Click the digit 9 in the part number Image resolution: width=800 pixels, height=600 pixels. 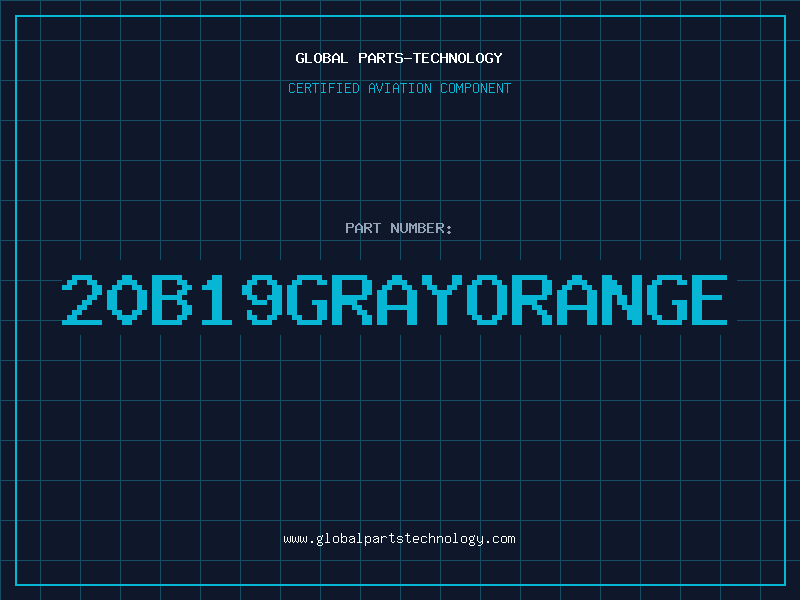(x=261, y=300)
